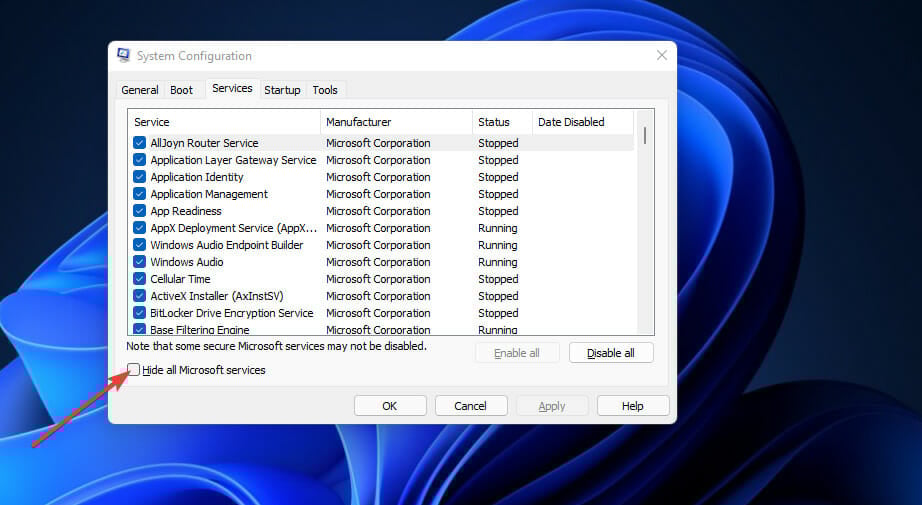This screenshot has width=922, height=505.
Task: Click Stopped status of Cellular Time
Action: (498, 279)
